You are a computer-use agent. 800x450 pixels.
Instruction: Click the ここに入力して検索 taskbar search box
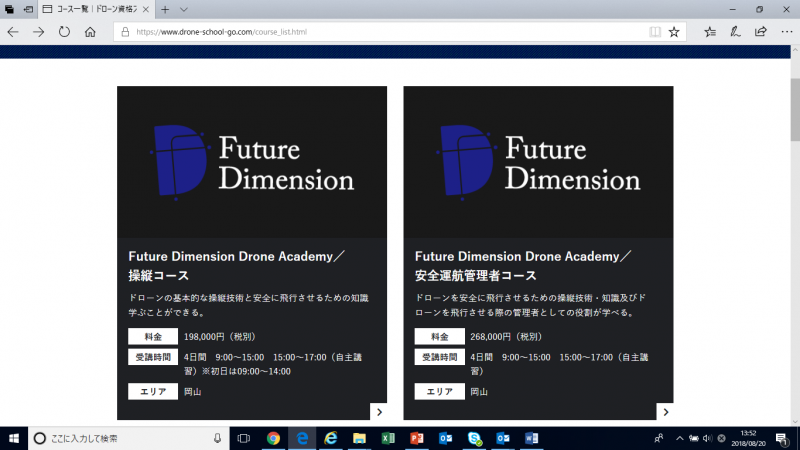point(129,438)
